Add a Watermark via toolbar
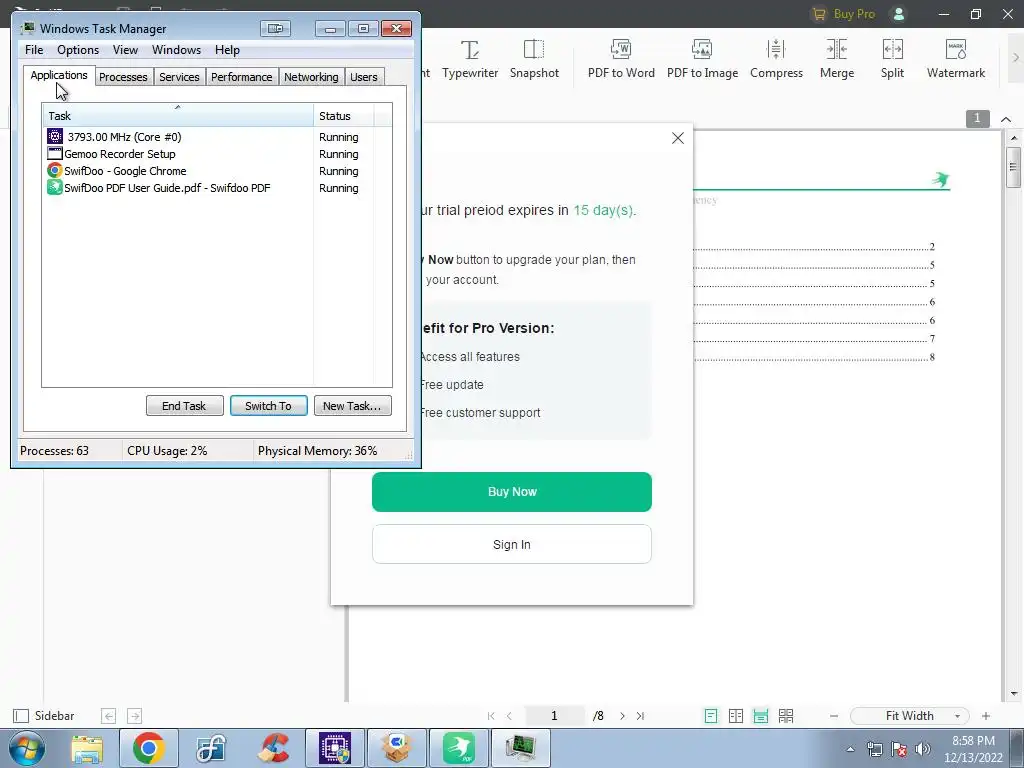The height and width of the screenshot is (768, 1024). point(955,59)
